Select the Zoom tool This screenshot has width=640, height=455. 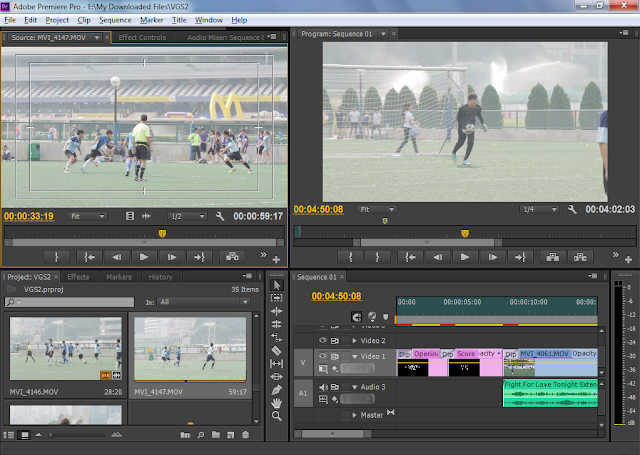[277, 416]
